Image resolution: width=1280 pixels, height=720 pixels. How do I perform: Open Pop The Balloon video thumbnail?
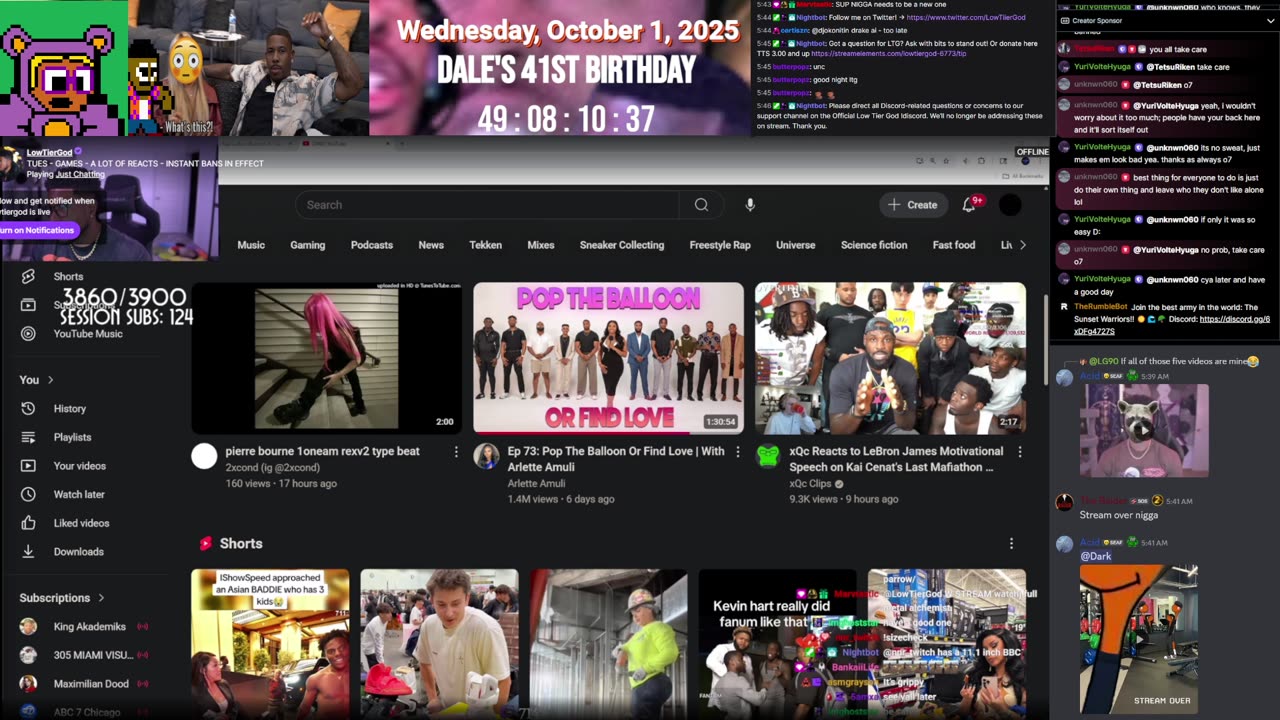[x=608, y=358]
